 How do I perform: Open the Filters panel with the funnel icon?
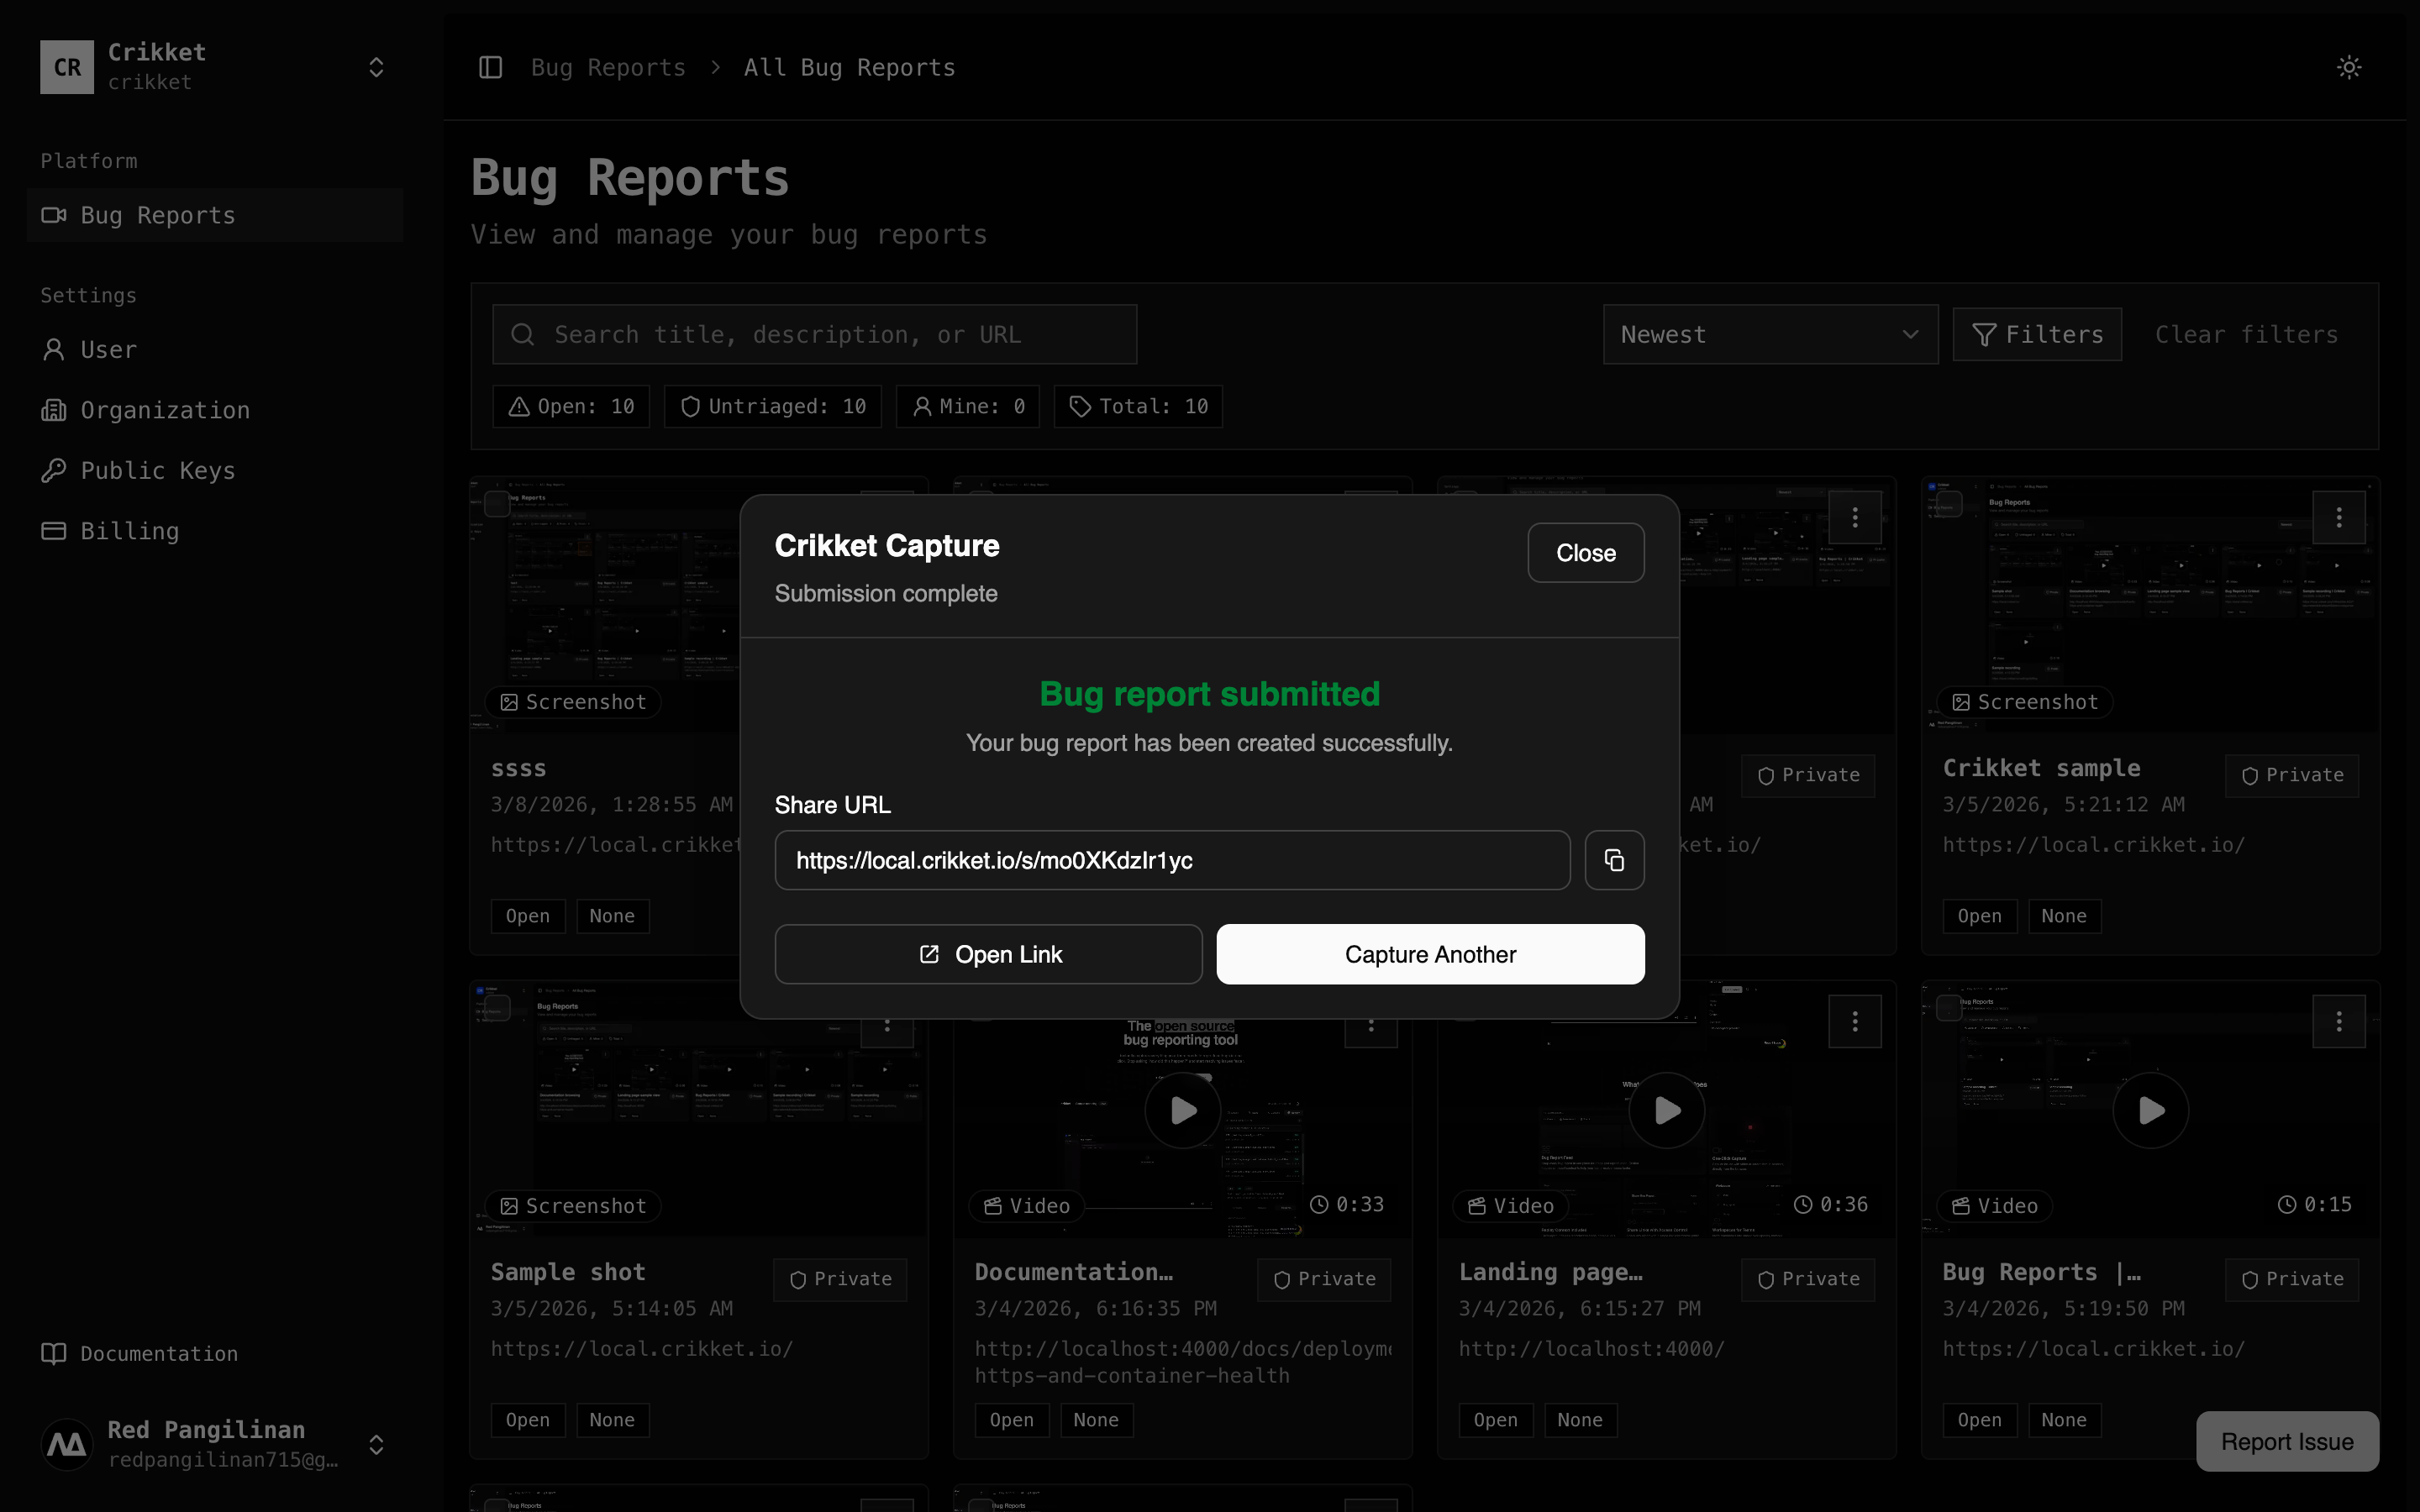(x=2037, y=334)
